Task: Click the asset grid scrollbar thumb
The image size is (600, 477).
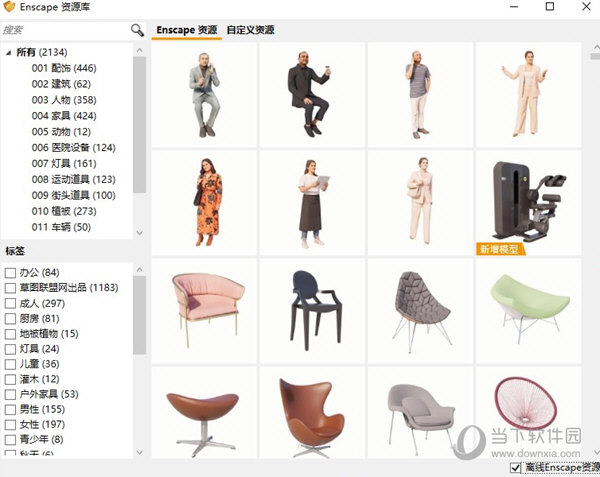Action: pos(595,56)
